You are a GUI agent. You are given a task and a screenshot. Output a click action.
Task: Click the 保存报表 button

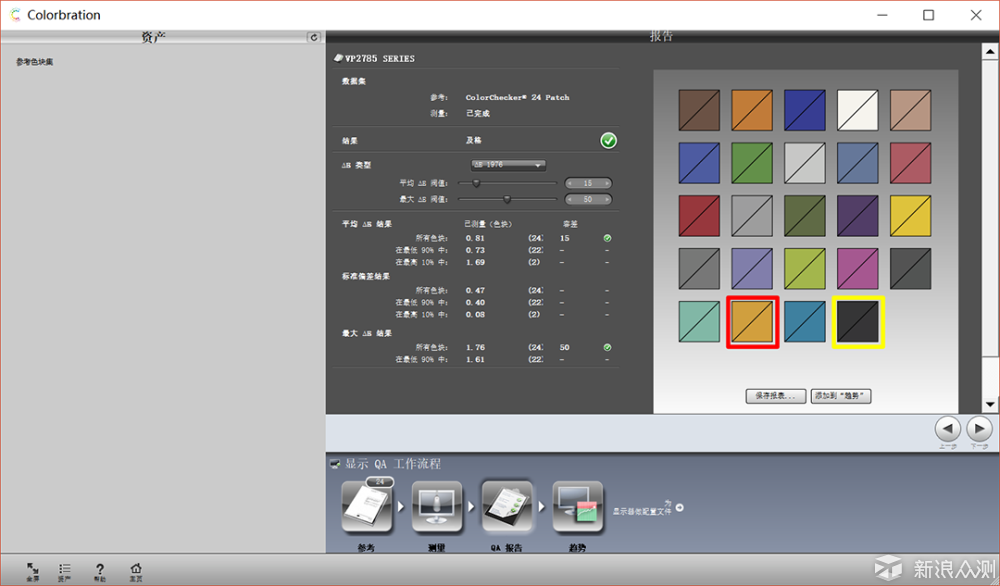776,396
